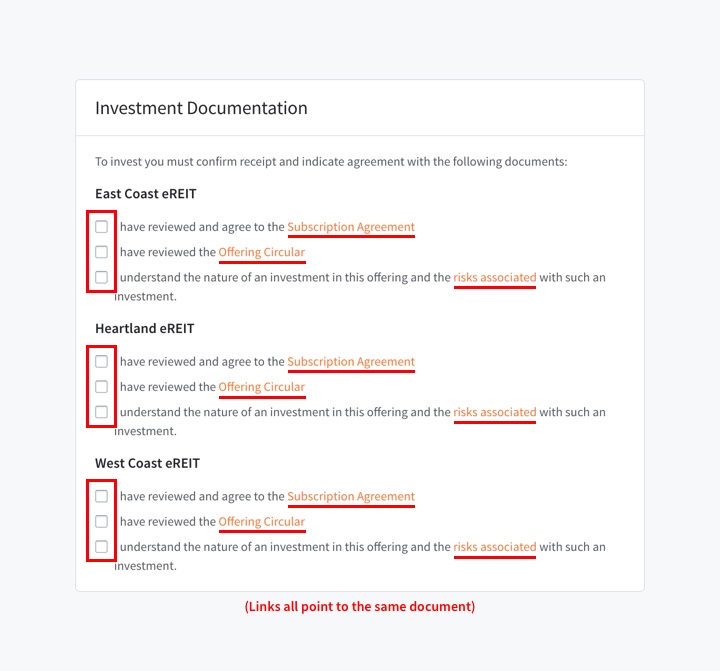View Heartland eREIT Offering Circular link
This screenshot has width=720, height=671.
point(261,387)
